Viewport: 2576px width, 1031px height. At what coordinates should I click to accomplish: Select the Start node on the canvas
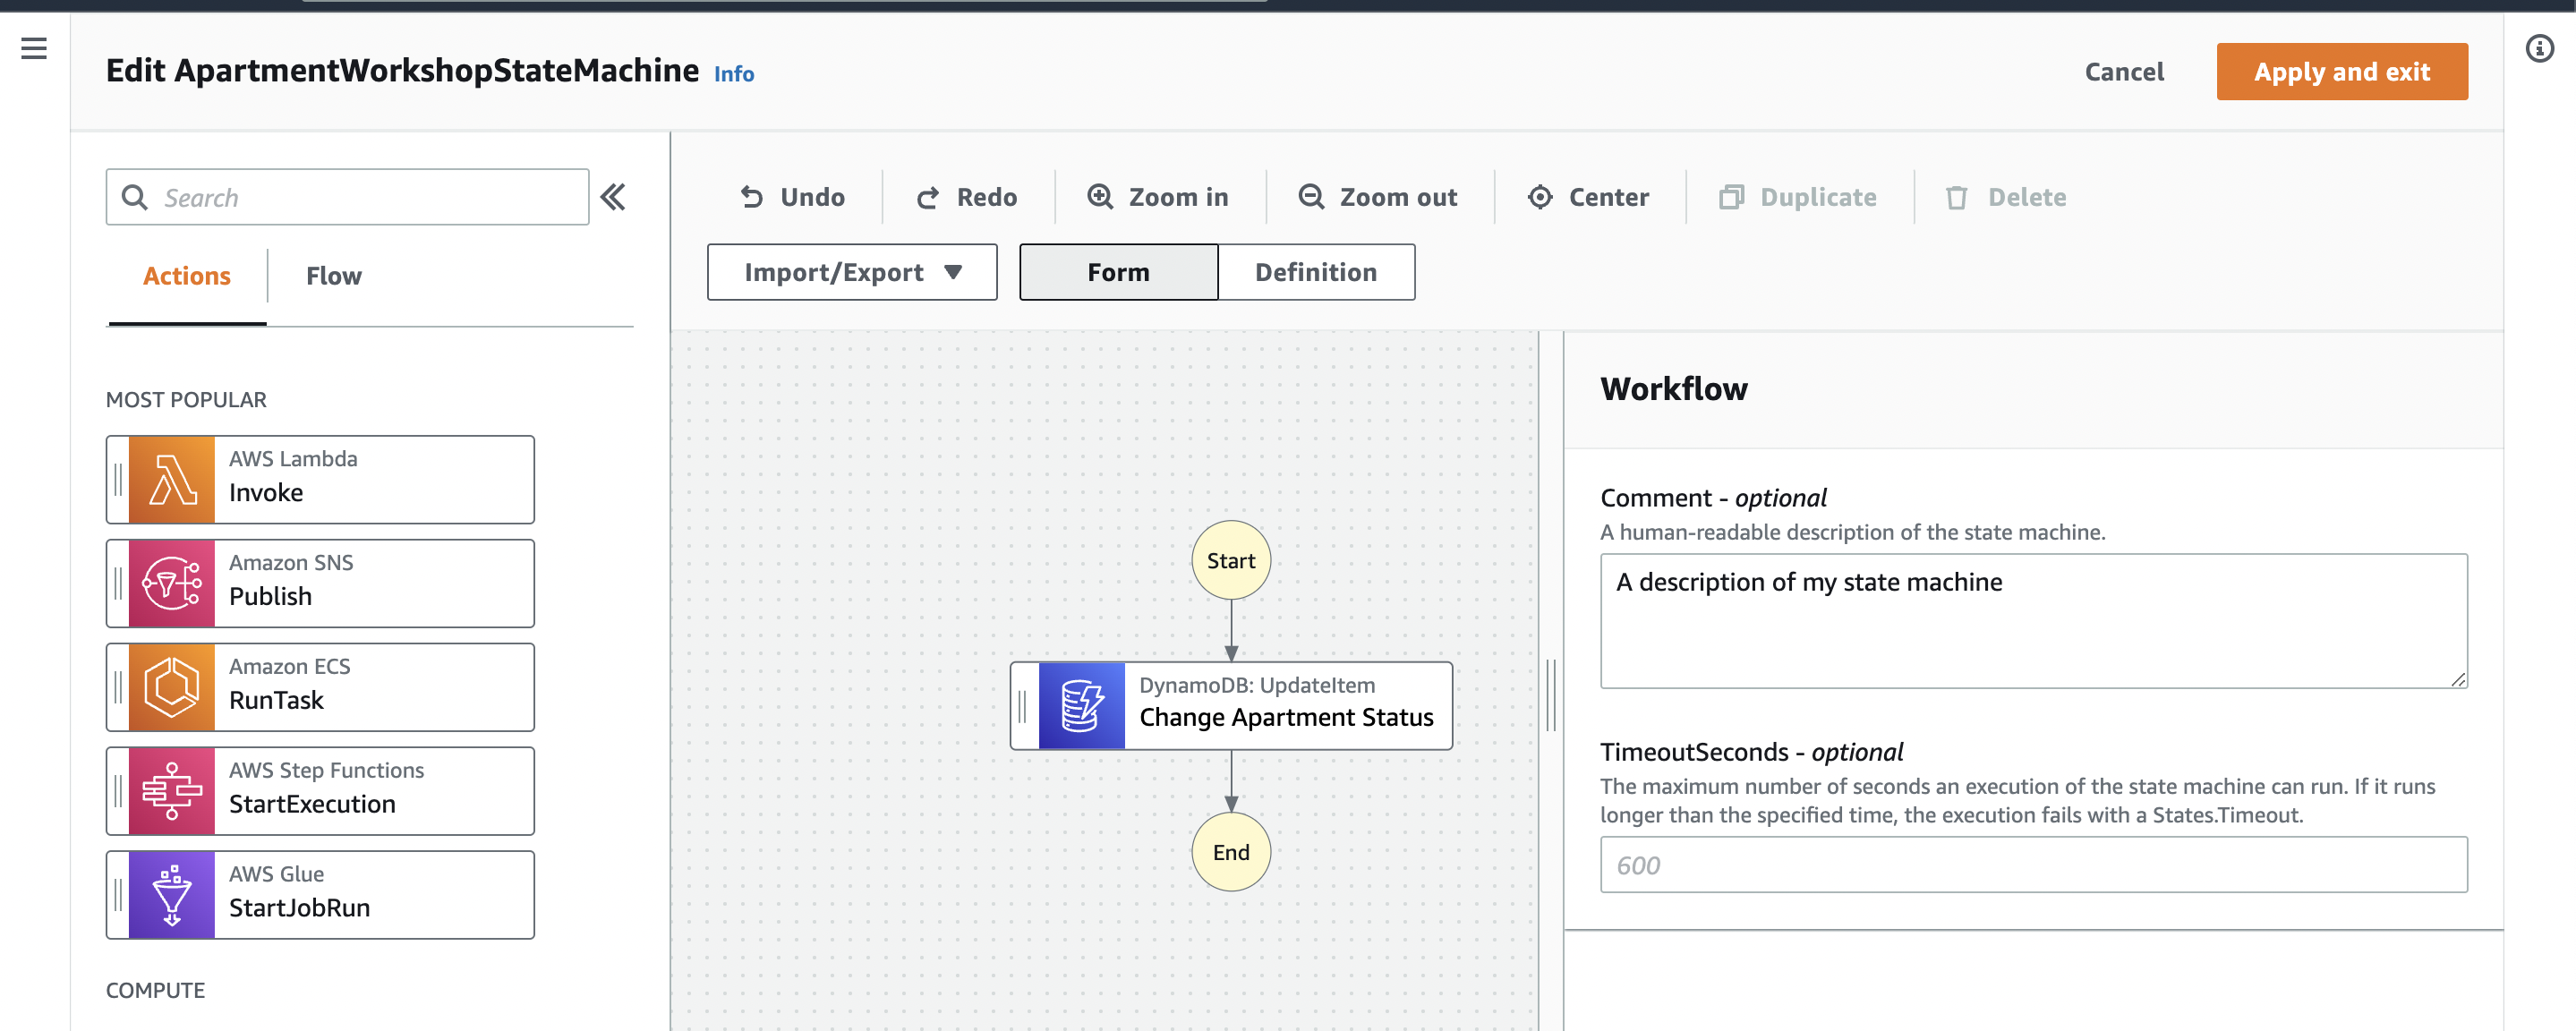(1231, 560)
